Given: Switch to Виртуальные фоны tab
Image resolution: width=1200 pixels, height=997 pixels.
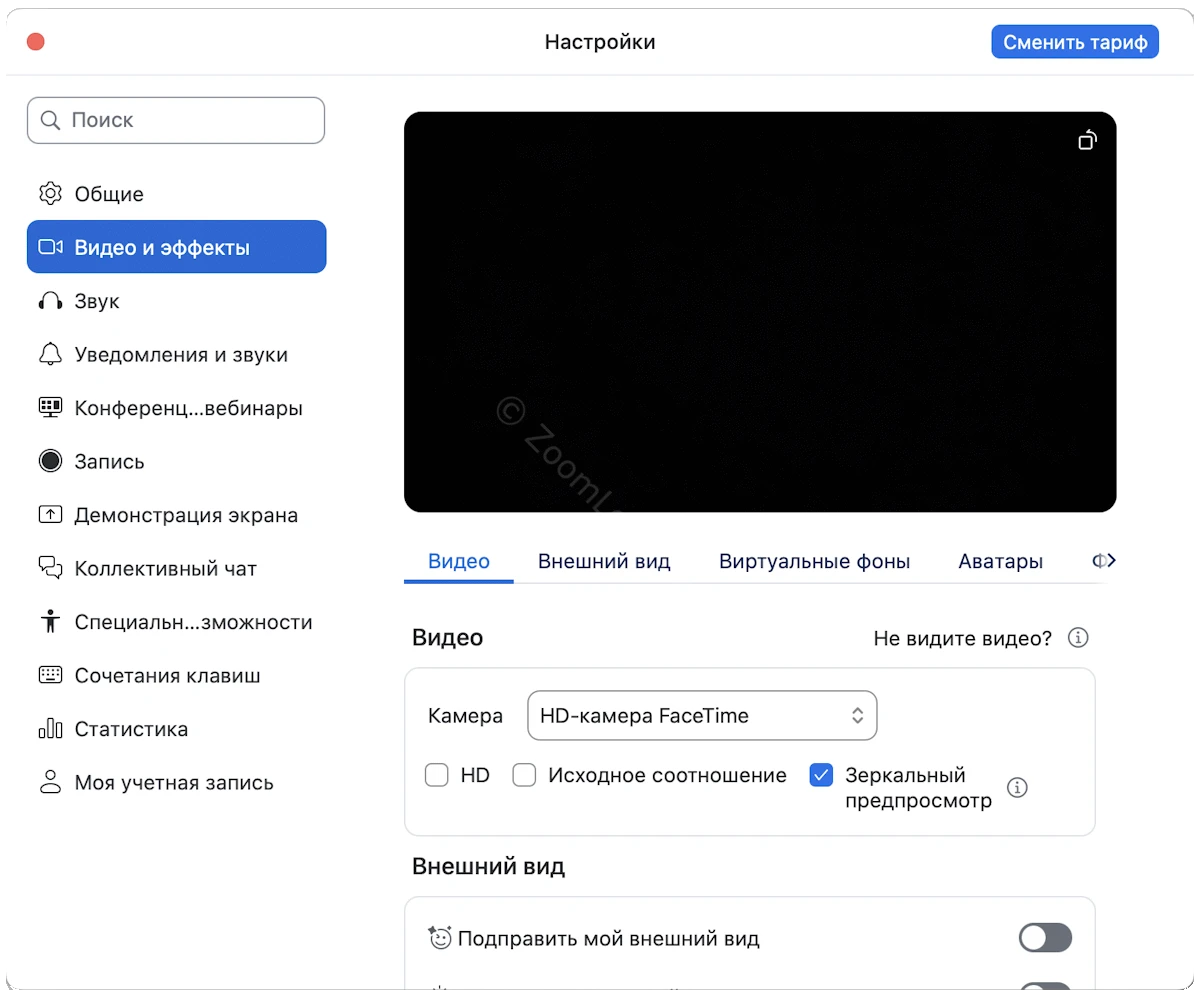Looking at the screenshot, I should (814, 562).
